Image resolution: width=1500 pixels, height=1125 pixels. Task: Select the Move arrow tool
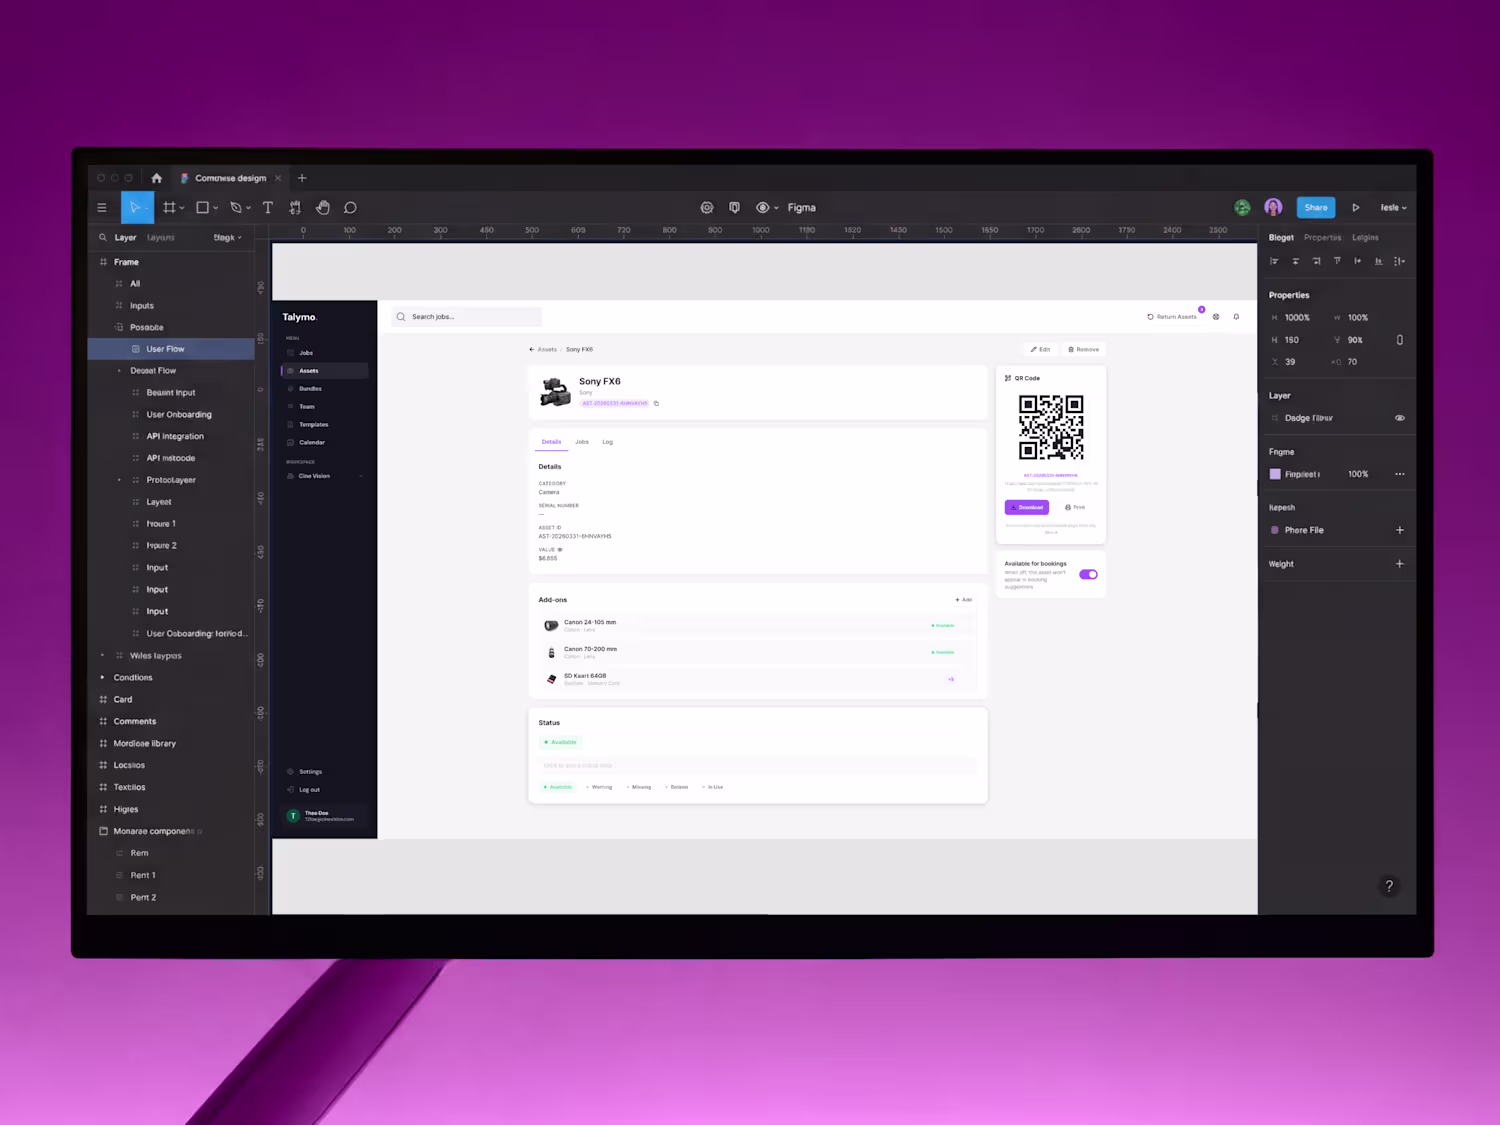[x=136, y=208]
